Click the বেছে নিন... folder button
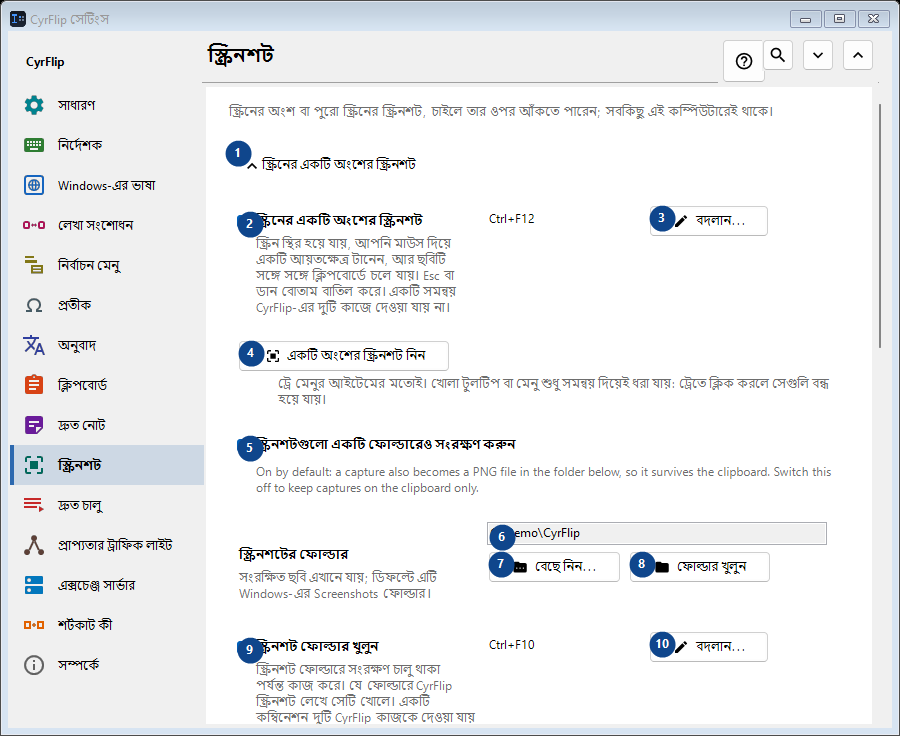The width and height of the screenshot is (900, 736). coord(554,567)
